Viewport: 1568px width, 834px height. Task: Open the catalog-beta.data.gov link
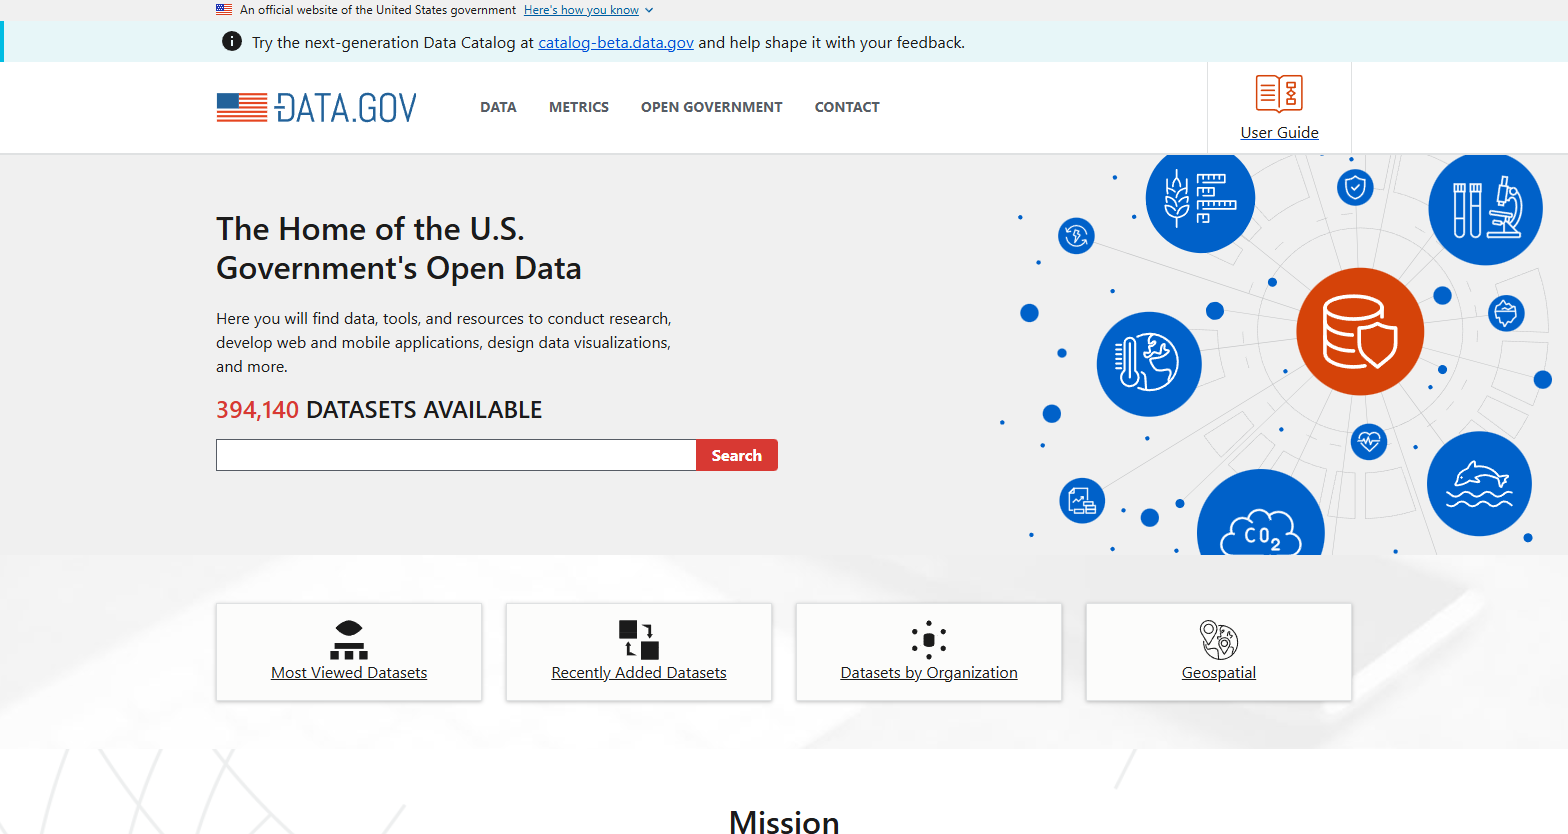[616, 43]
